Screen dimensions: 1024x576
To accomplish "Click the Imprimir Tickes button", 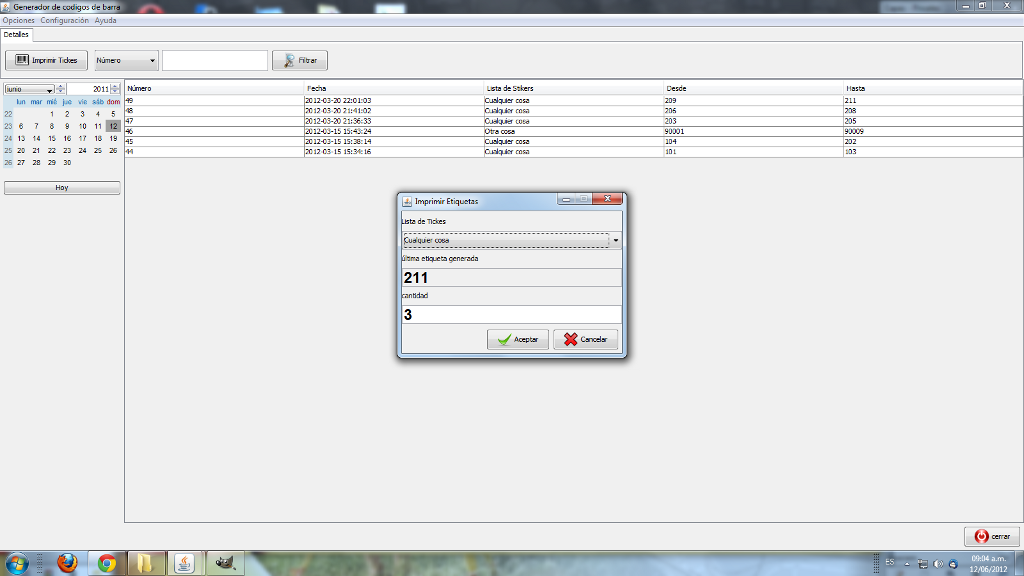I will click(46, 60).
